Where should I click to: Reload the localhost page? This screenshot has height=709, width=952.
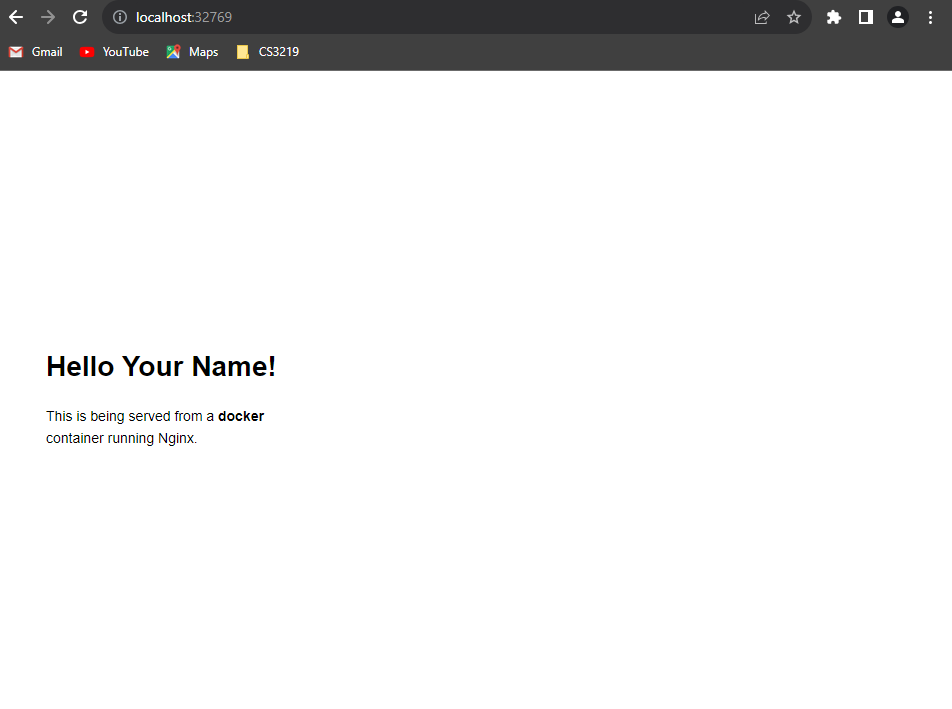(80, 17)
